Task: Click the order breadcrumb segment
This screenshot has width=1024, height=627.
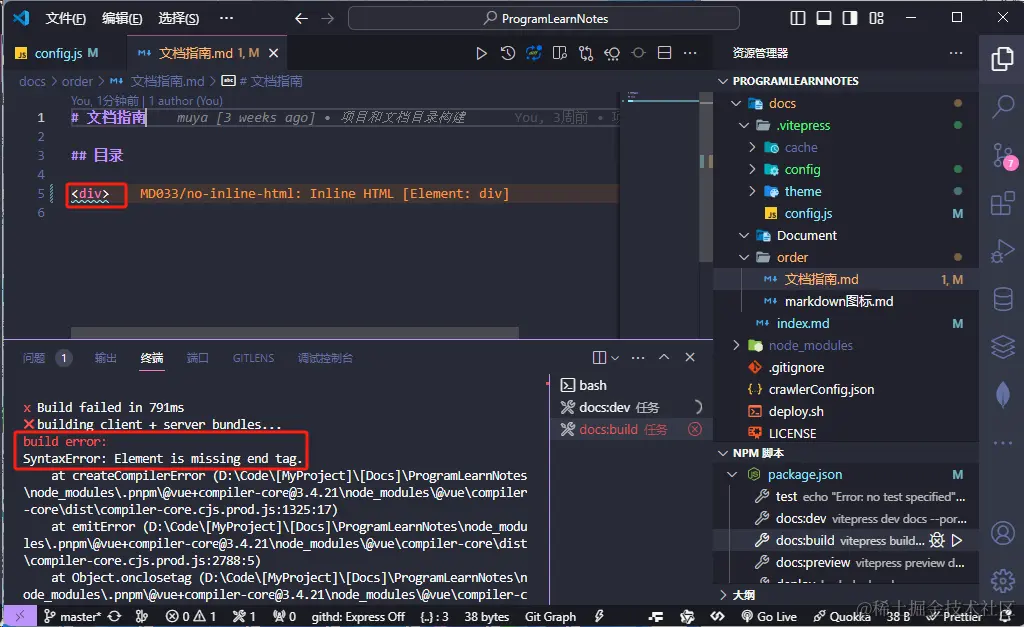Action: coord(77,82)
